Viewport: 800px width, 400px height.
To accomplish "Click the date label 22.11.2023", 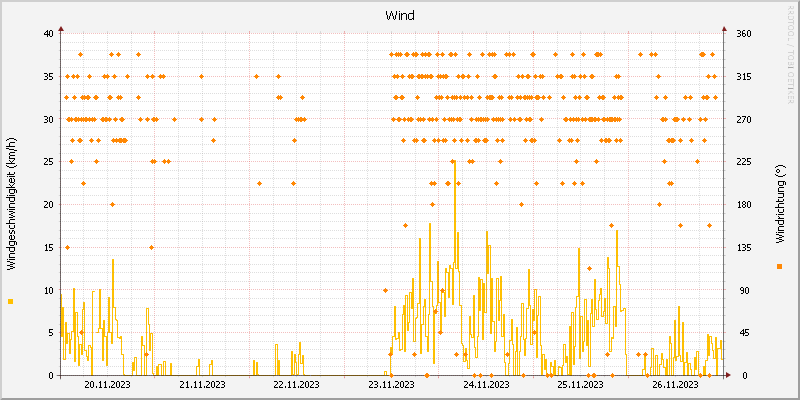I will coord(296,385).
